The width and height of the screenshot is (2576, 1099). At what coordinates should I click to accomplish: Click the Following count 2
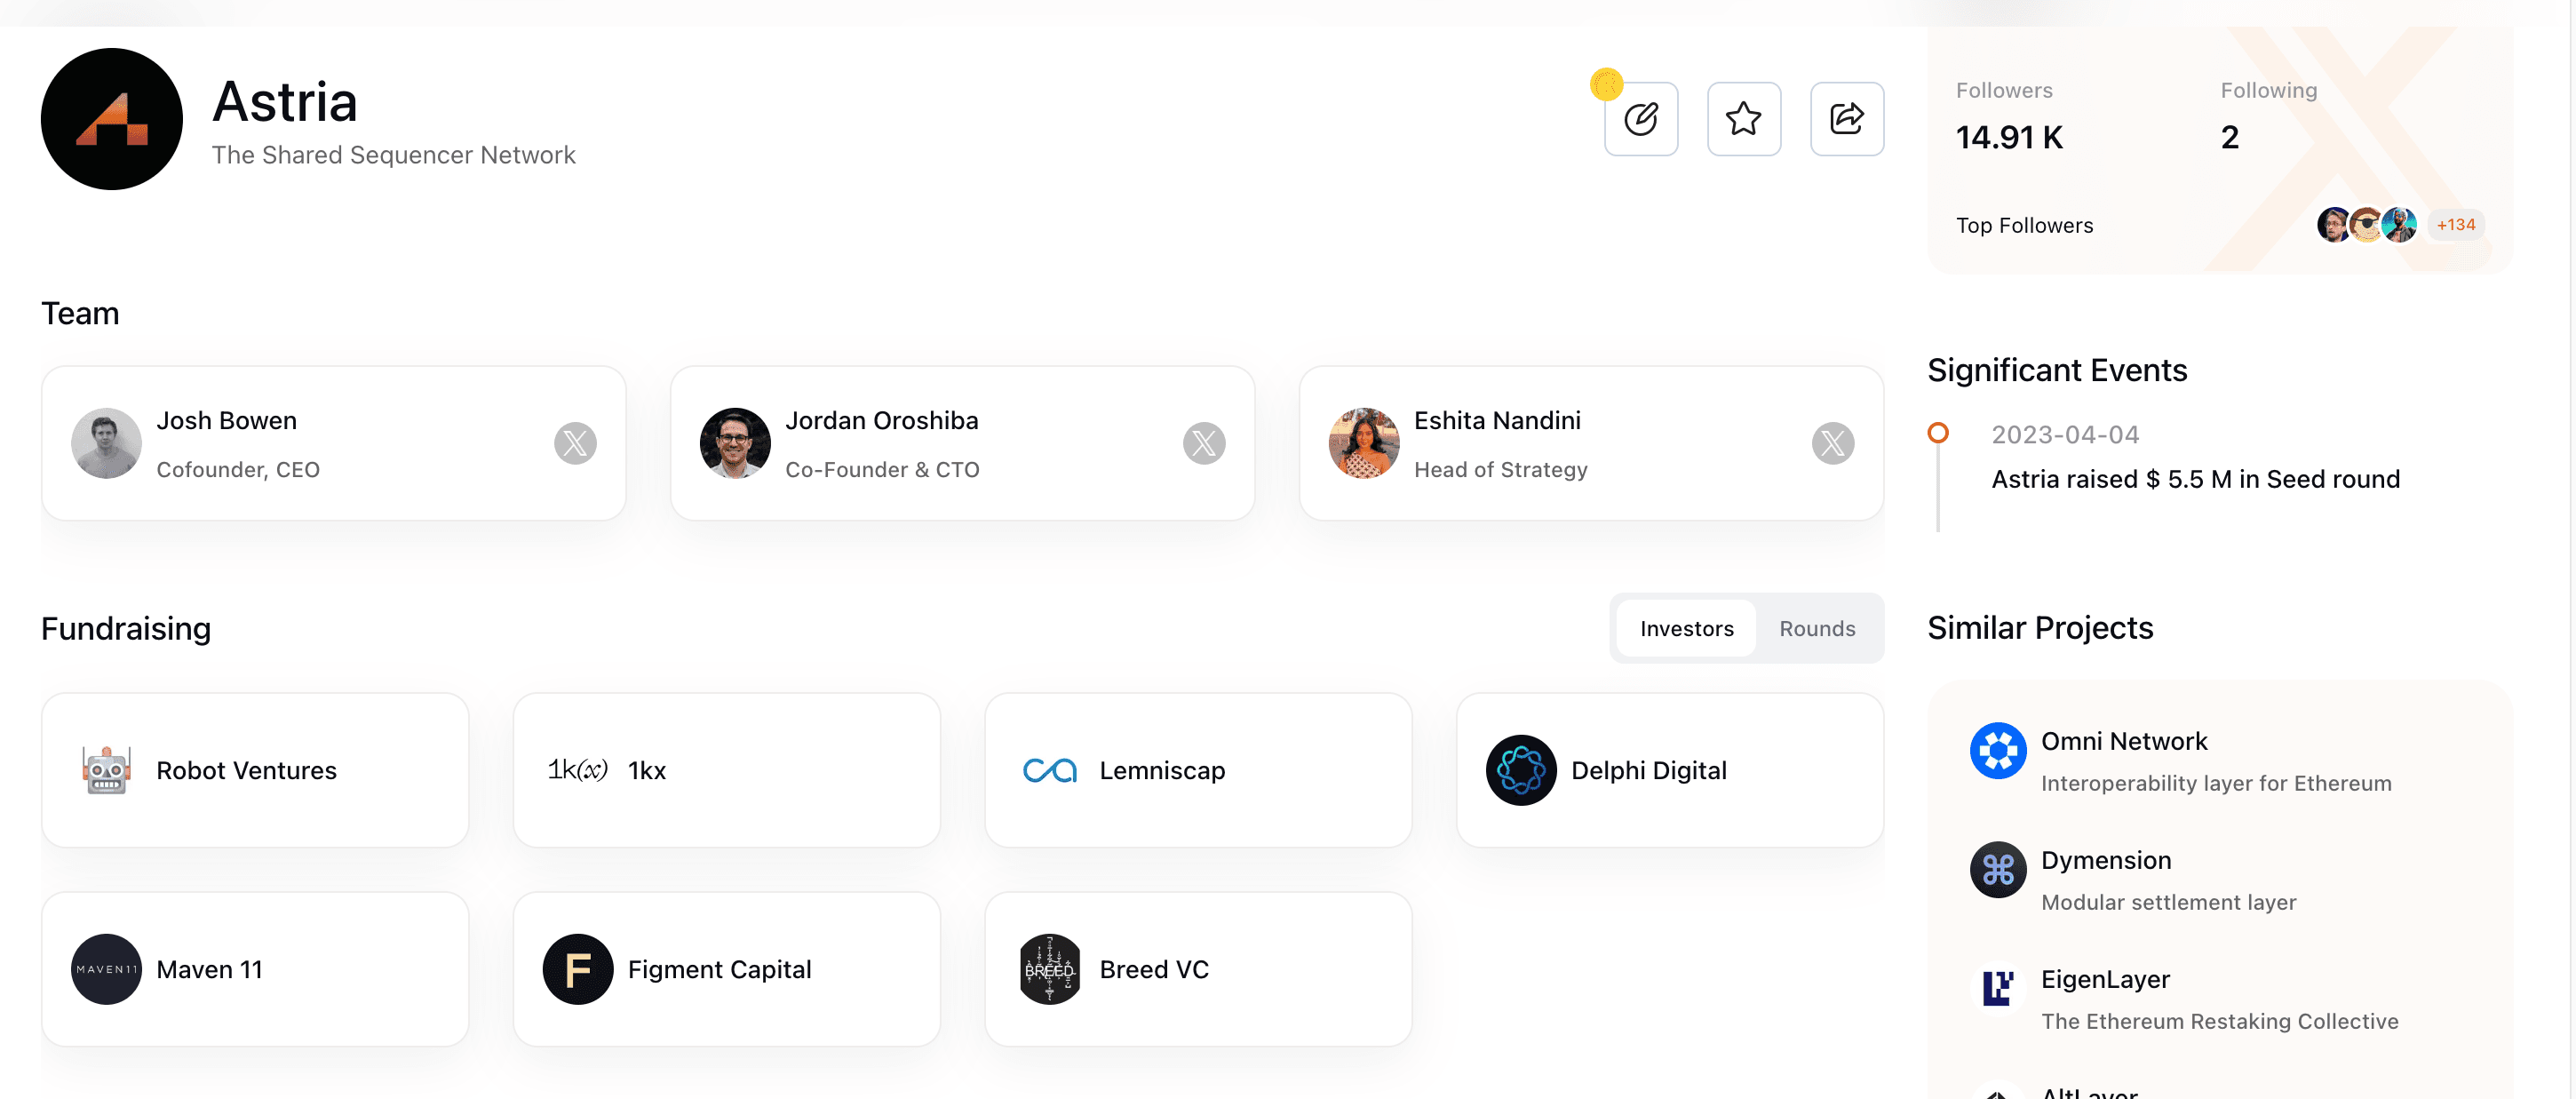pos(2229,137)
